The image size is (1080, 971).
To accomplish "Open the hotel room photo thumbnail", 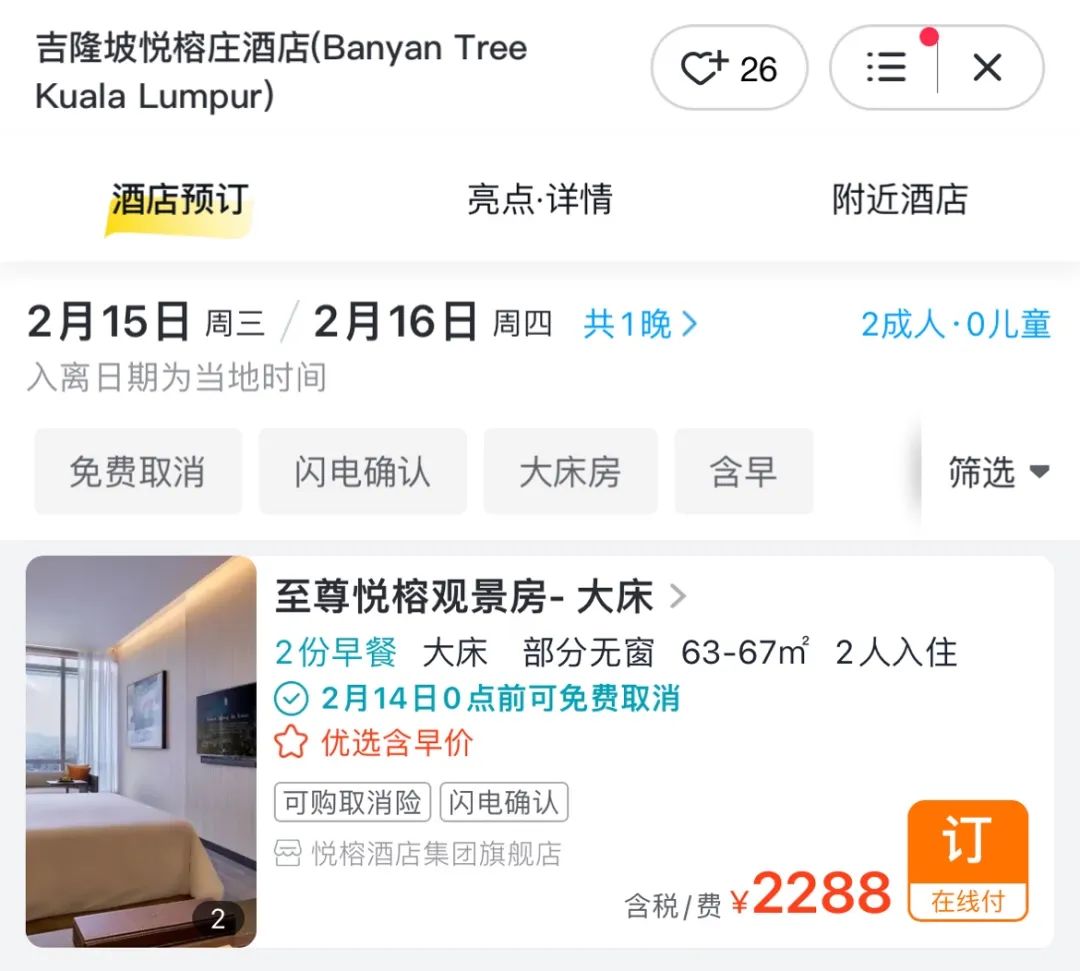I will click(141, 751).
